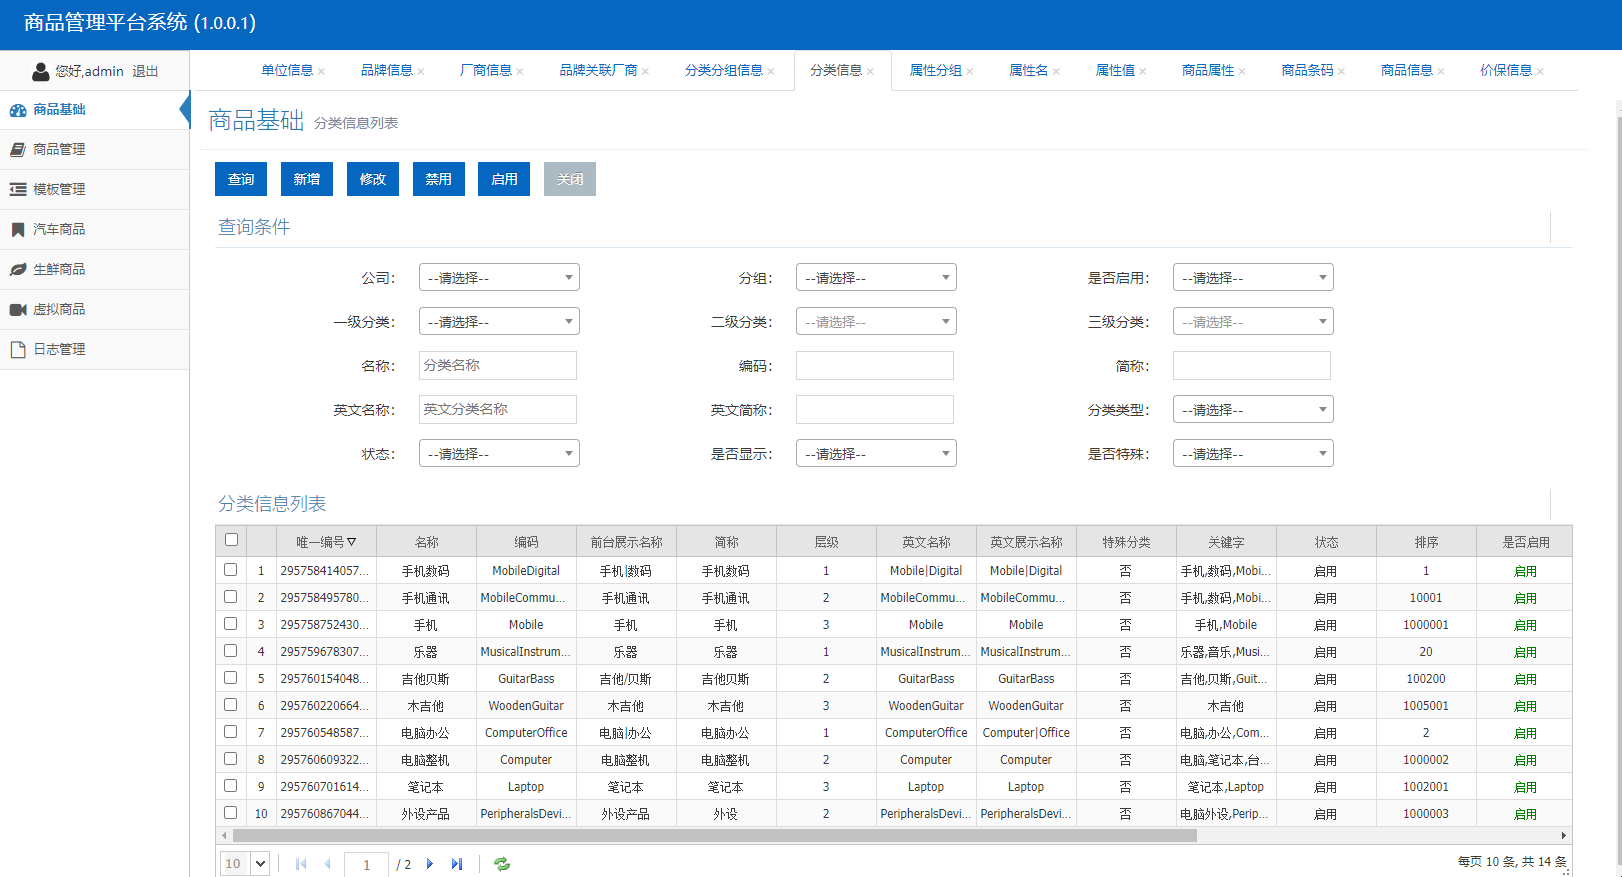Close the 厂商信息 tab with its x
The image size is (1622, 877).
[520, 71]
